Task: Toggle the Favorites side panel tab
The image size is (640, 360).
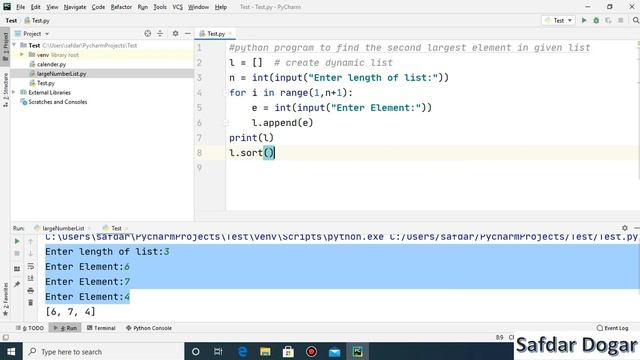Action: [x=5, y=299]
